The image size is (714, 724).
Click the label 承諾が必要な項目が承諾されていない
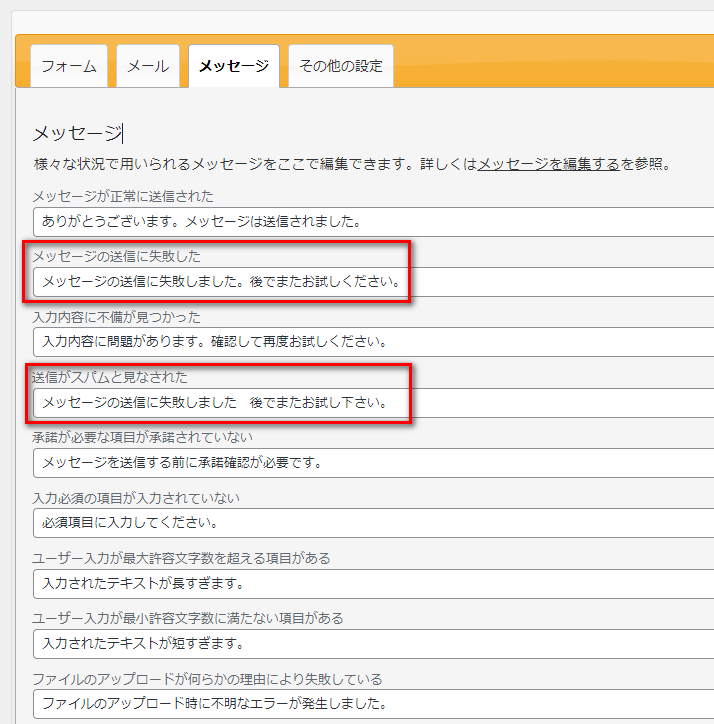coord(143,437)
